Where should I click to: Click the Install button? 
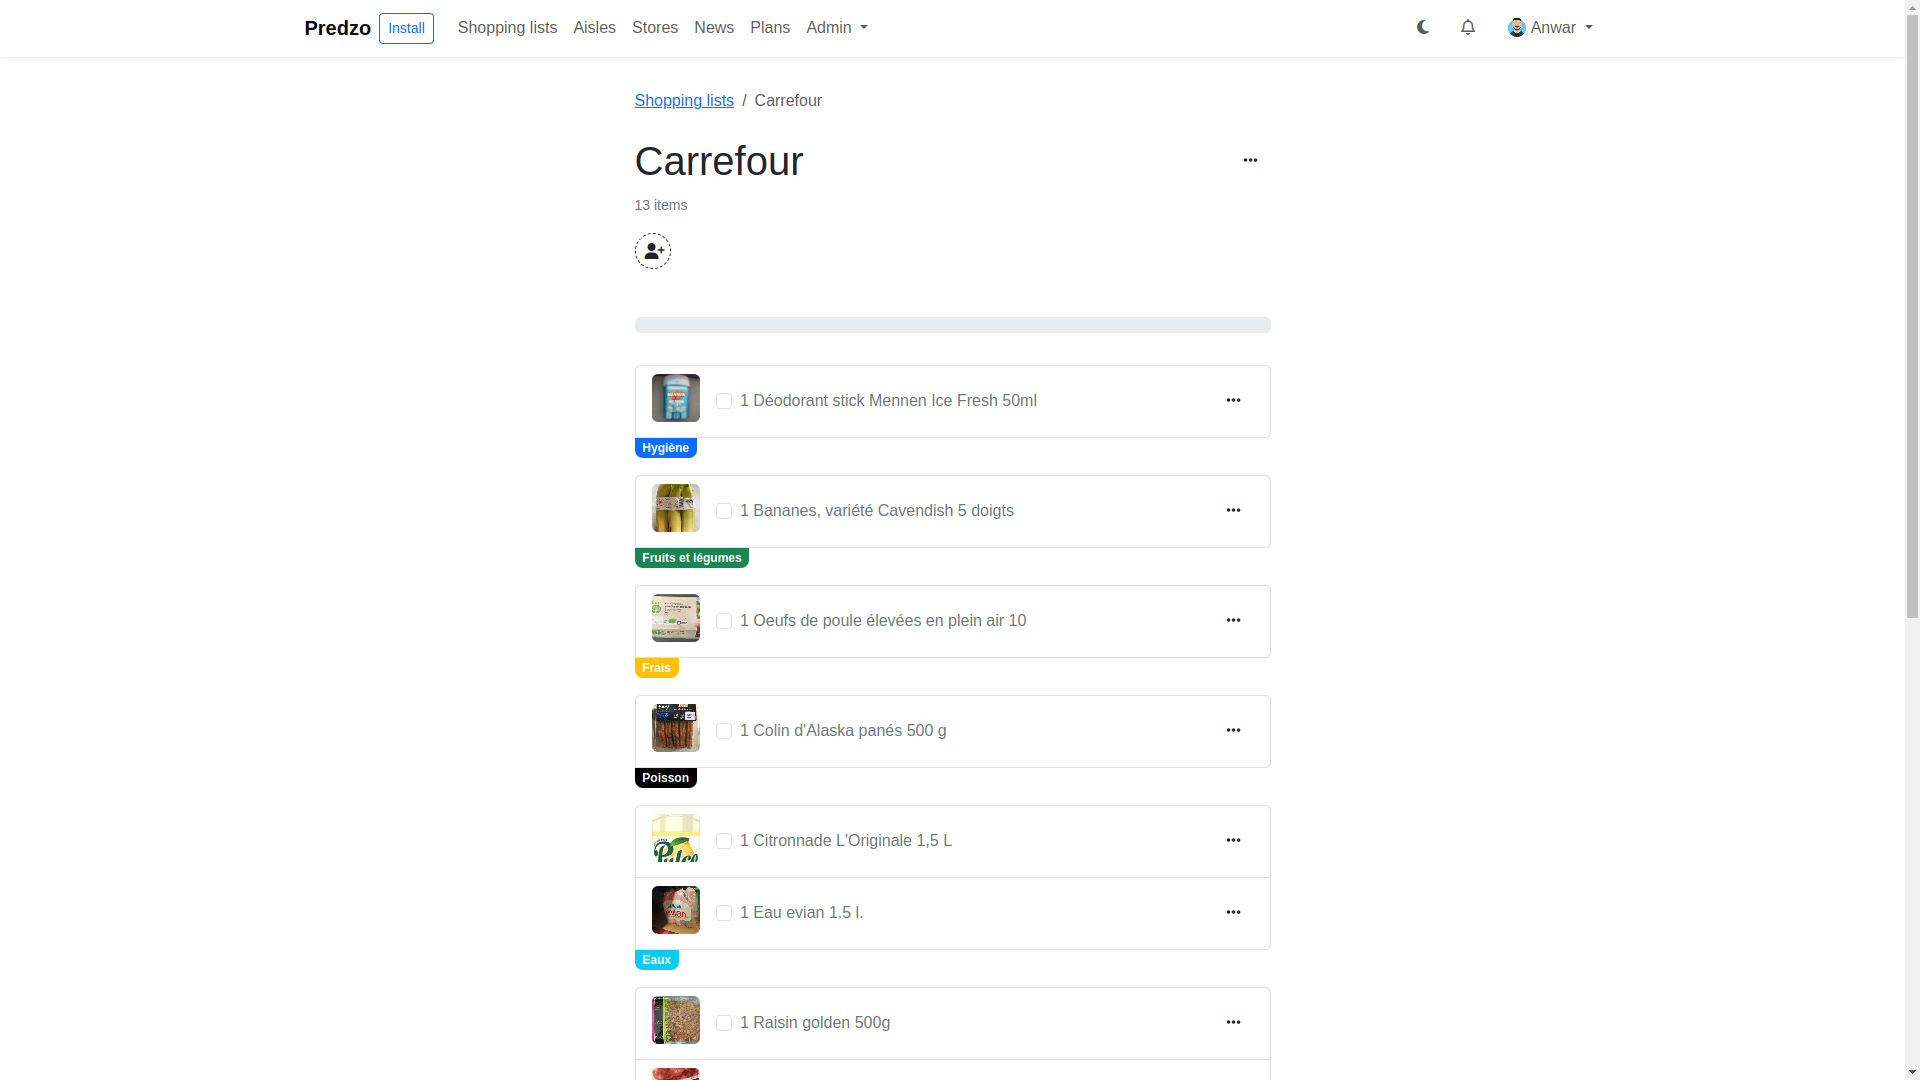click(406, 28)
